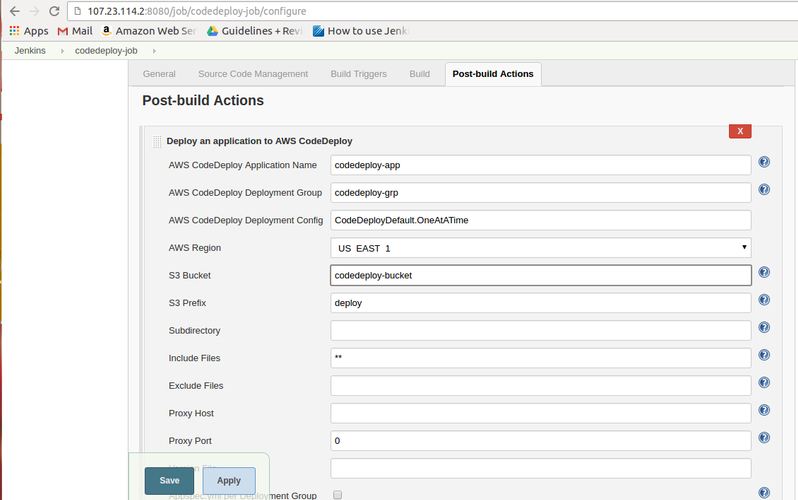Open help icon for Subdirectory field
The image size is (798, 500).
[x=764, y=327]
